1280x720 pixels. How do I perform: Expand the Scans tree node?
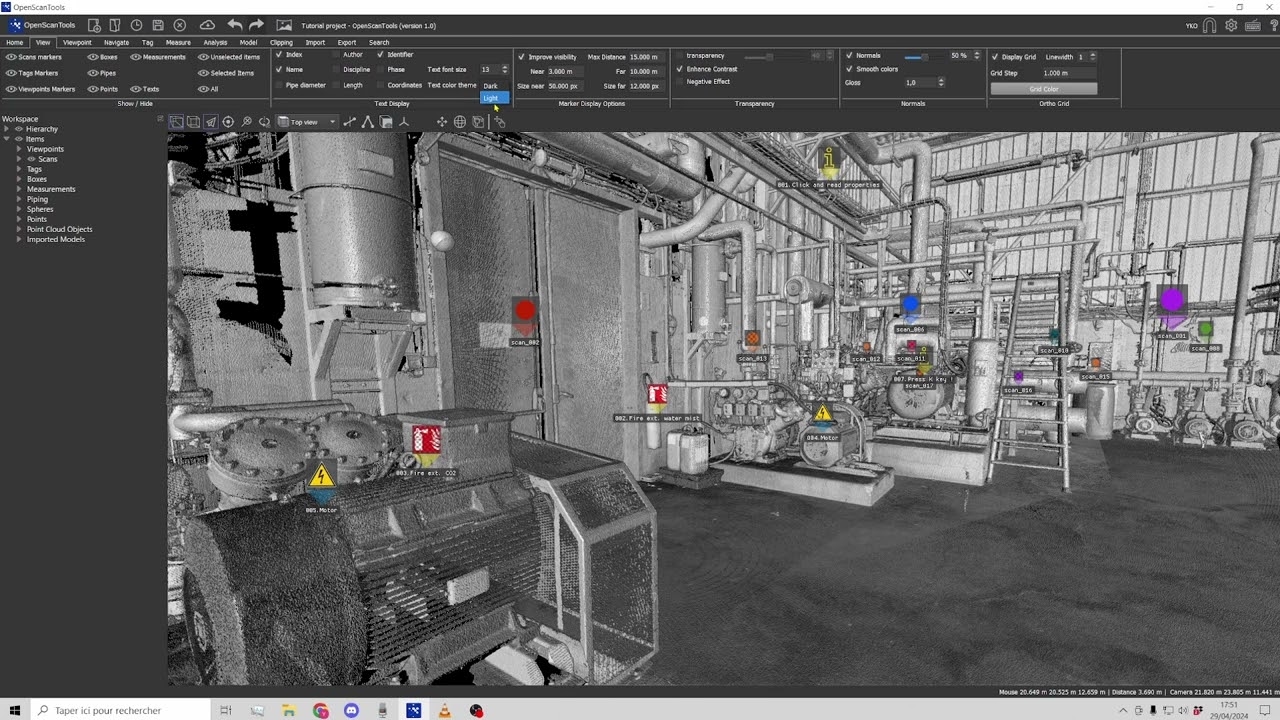pos(20,159)
